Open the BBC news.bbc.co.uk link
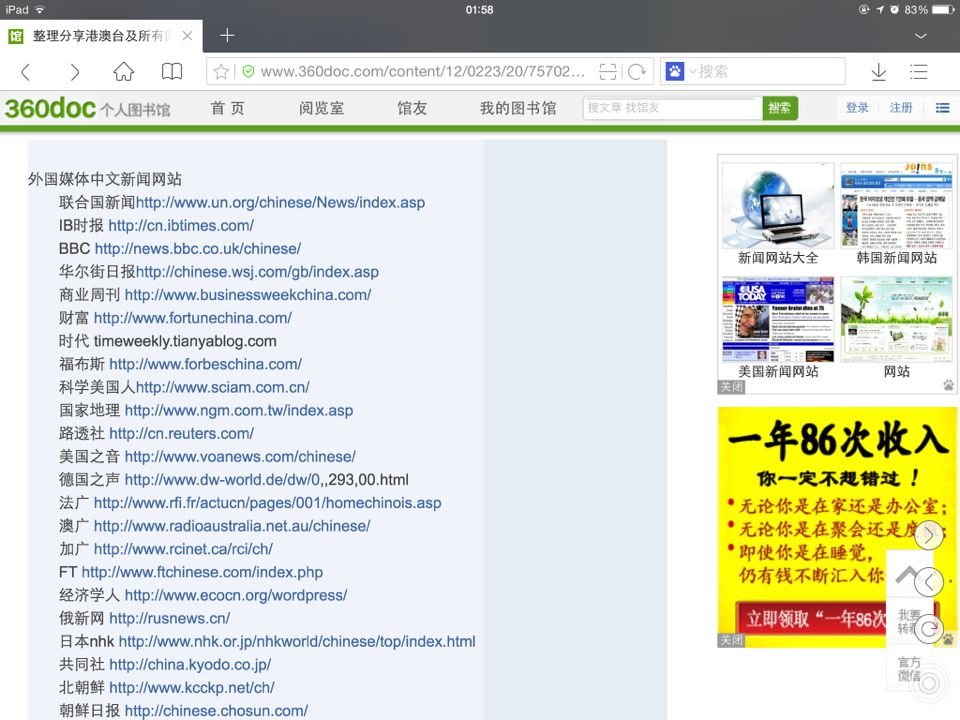 198,249
